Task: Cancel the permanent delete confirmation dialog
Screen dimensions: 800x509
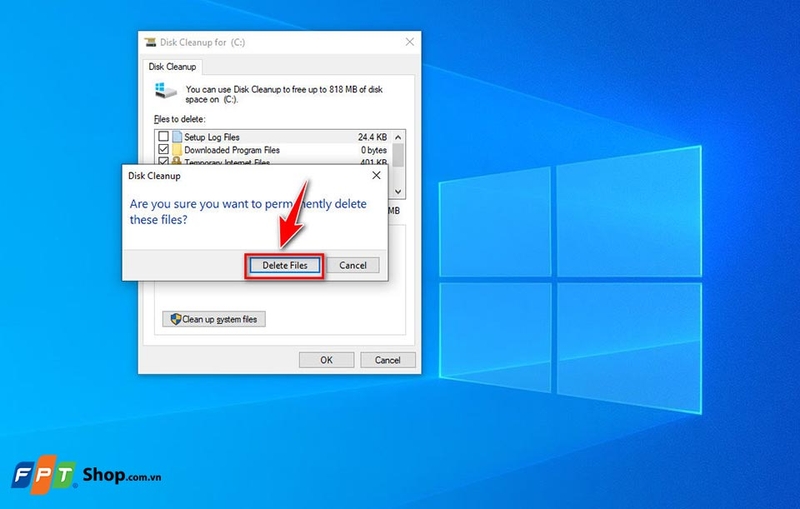Action: 353,265
